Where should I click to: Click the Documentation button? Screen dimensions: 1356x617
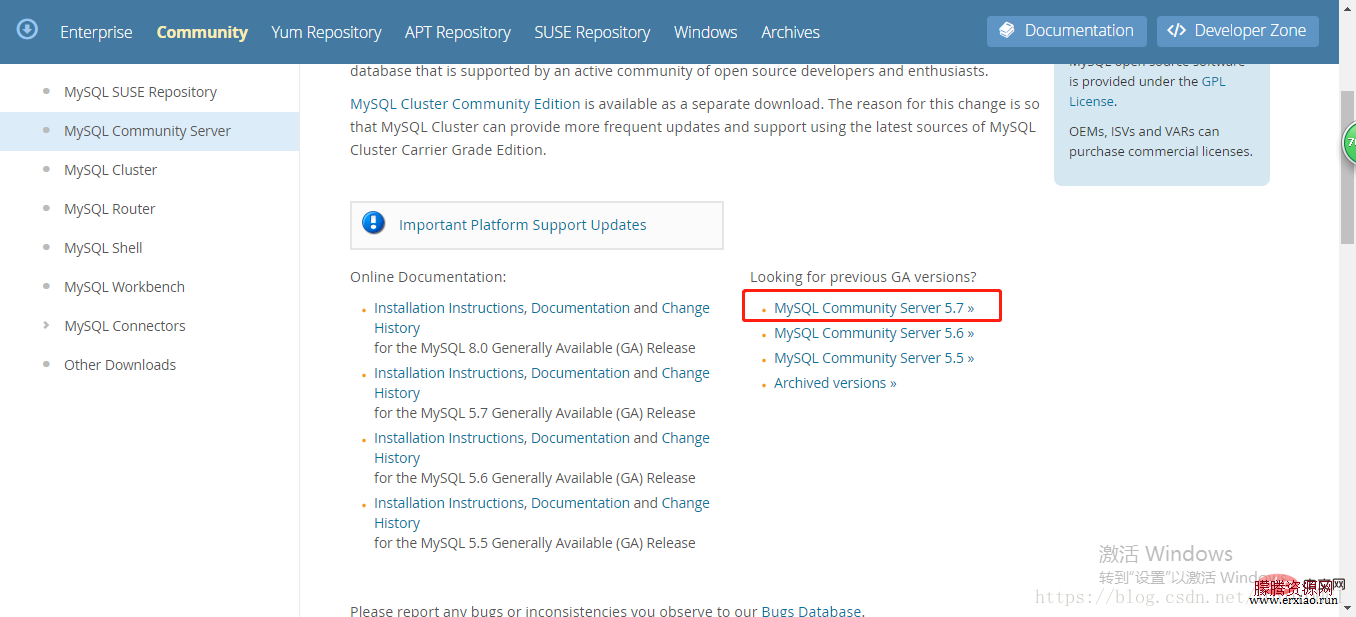[x=1067, y=31]
